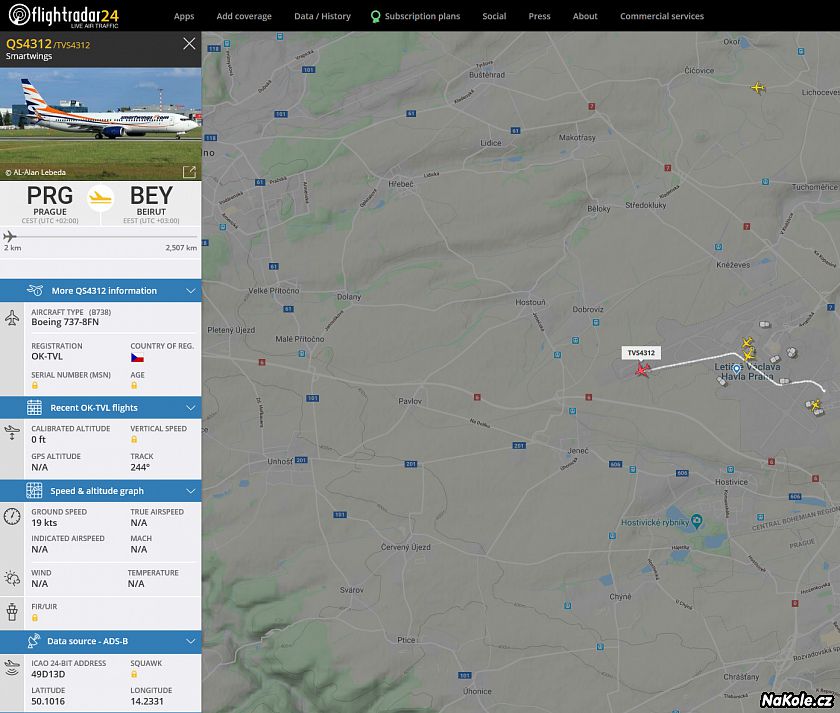The image size is (840, 713).
Task: Click the chevron on More QS4312 information
Action: coord(191,291)
